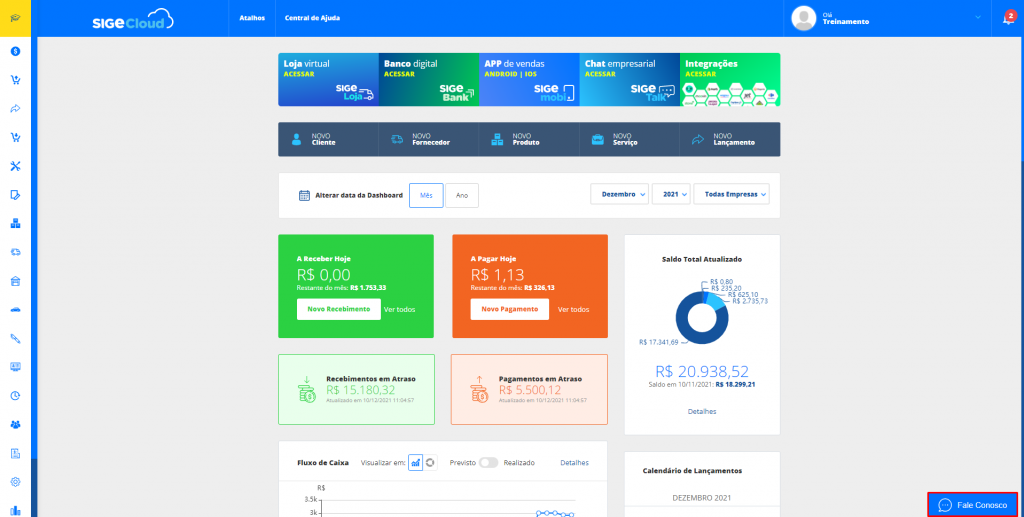Open the first shopping cart sidebar icon
Viewport: 1024px width, 517px height.
pyautogui.click(x=15, y=80)
